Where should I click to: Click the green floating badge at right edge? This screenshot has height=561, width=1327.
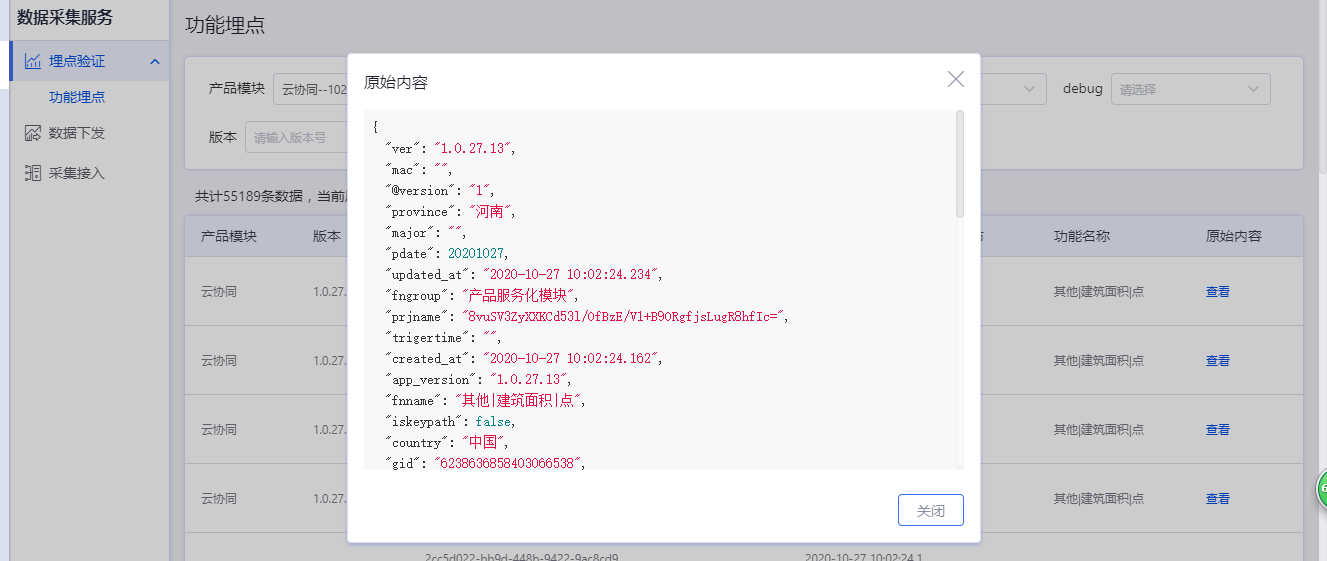coord(1321,489)
